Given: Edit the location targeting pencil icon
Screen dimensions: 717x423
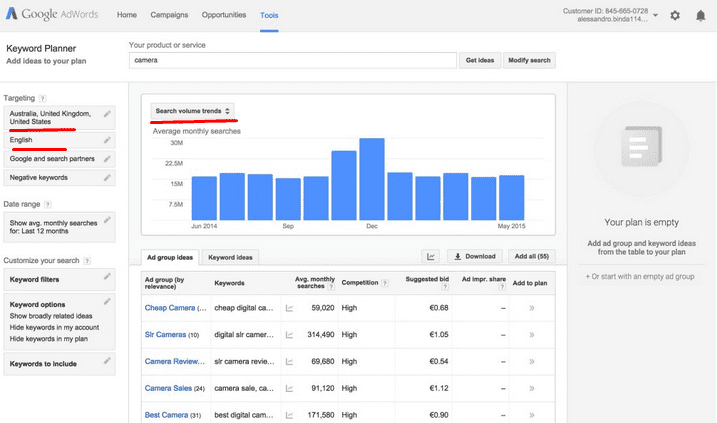Looking at the screenshot, I should tap(107, 114).
